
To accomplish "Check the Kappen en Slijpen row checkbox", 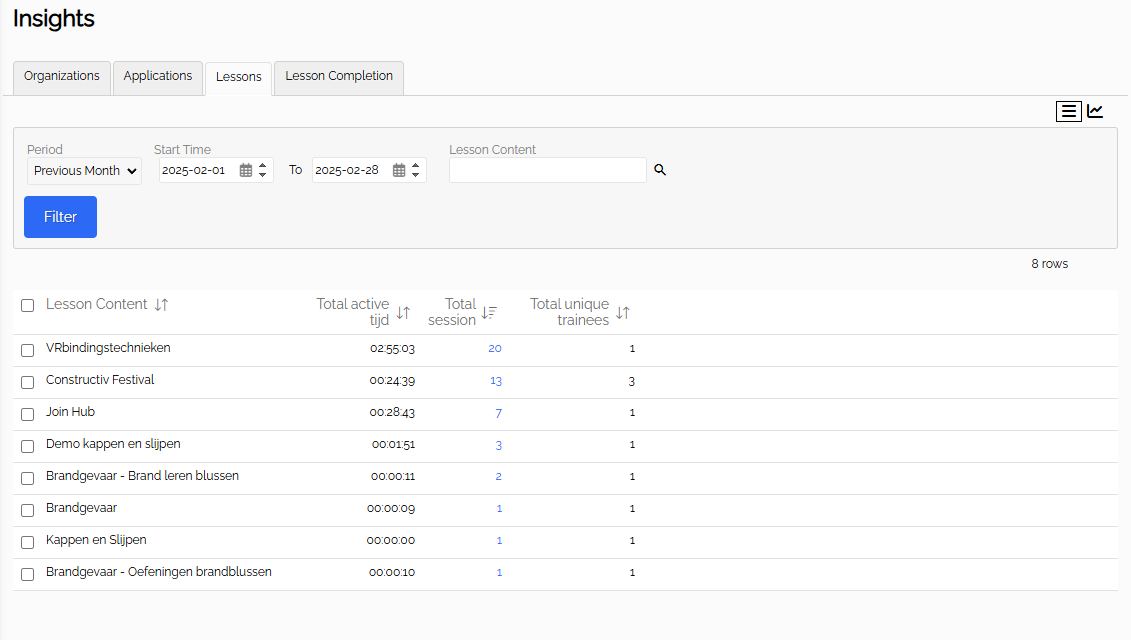I will coord(27,542).
